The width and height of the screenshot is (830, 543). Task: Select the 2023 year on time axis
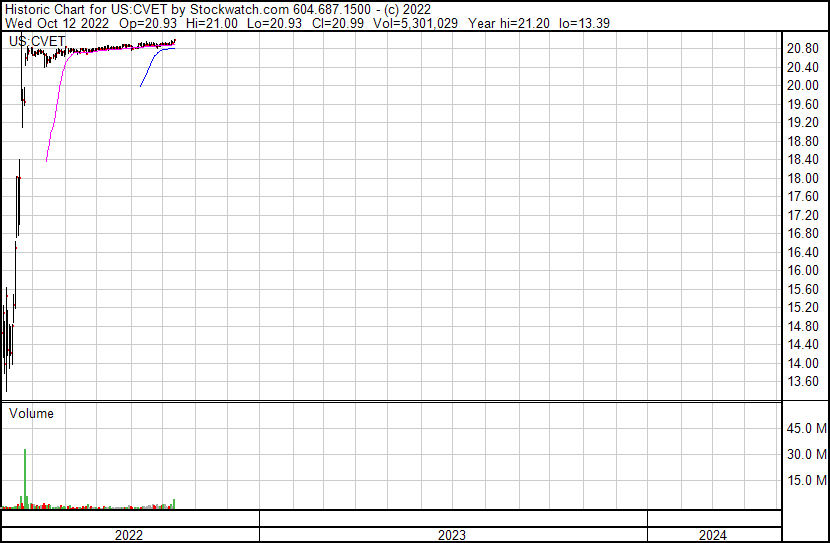click(452, 535)
